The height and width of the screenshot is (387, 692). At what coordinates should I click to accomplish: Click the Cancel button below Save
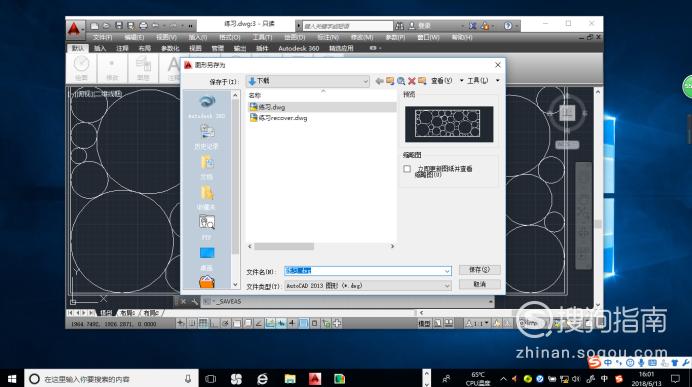pos(479,284)
